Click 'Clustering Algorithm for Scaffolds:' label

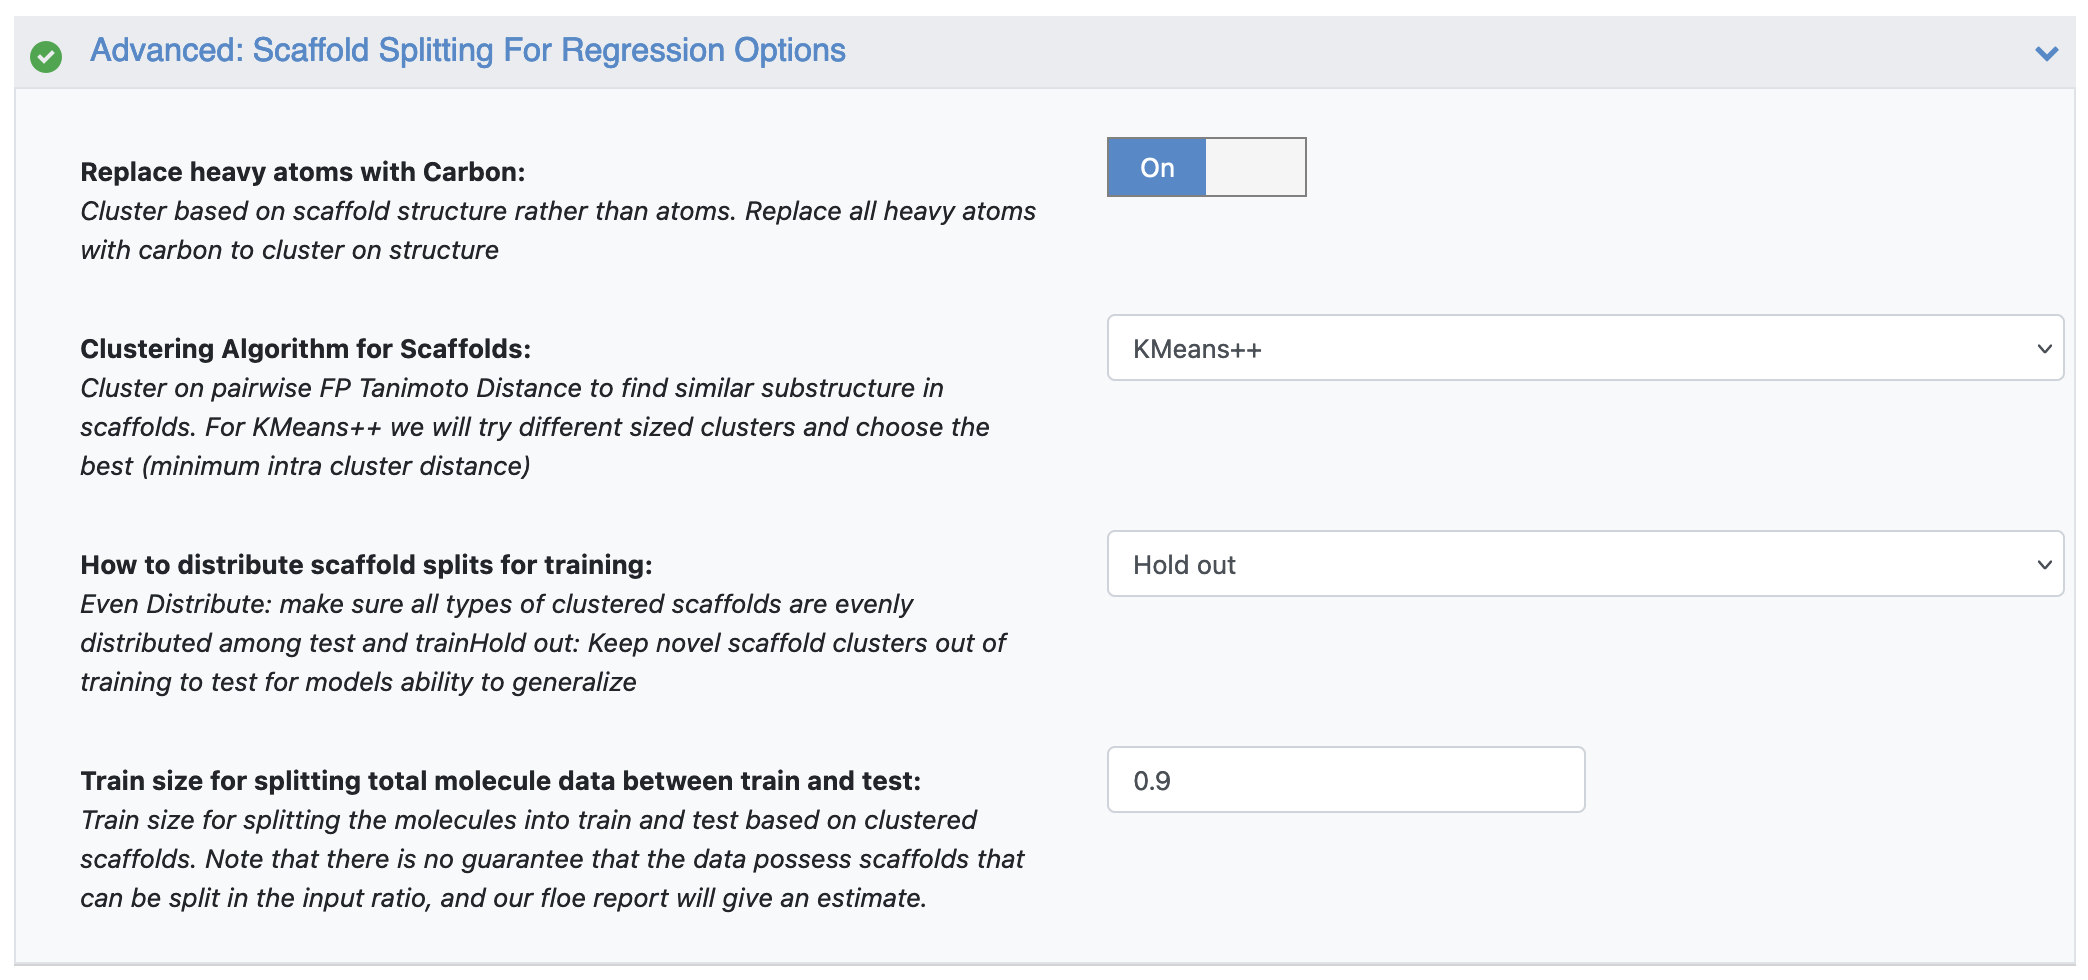(x=306, y=349)
